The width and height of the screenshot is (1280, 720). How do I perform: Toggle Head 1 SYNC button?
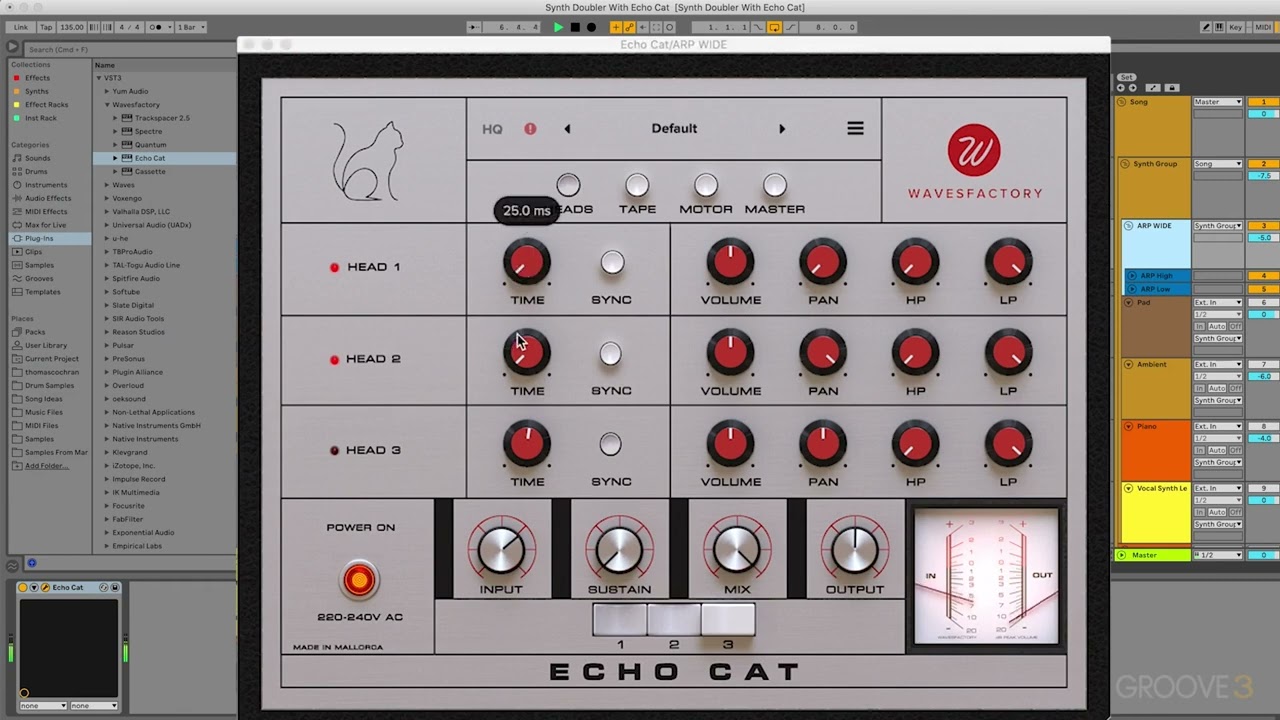point(612,263)
